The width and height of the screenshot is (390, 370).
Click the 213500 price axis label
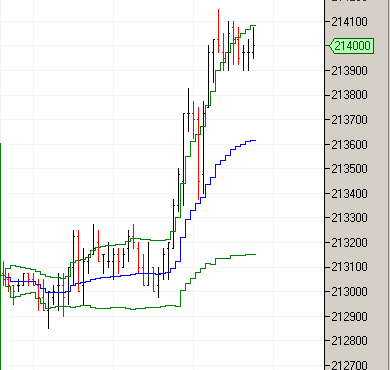349,169
